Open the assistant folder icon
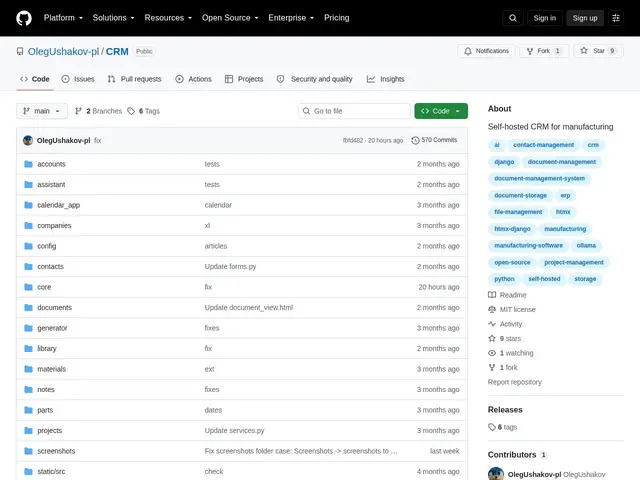 pyautogui.click(x=28, y=184)
